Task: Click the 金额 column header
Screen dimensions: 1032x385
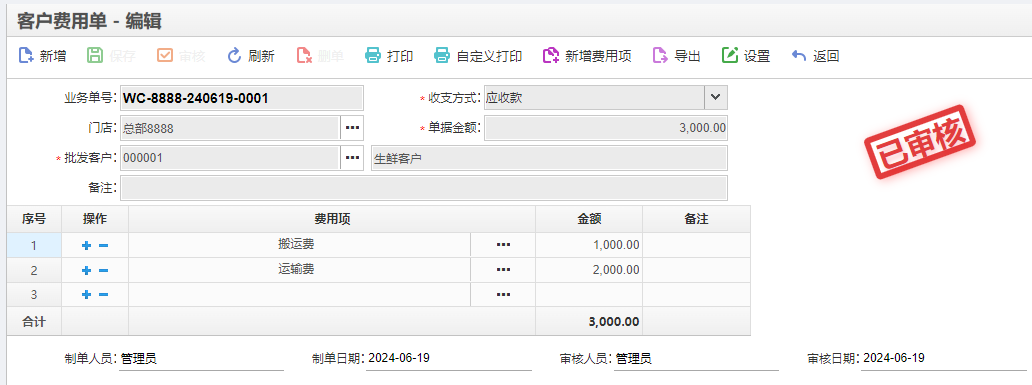Action: click(589, 219)
